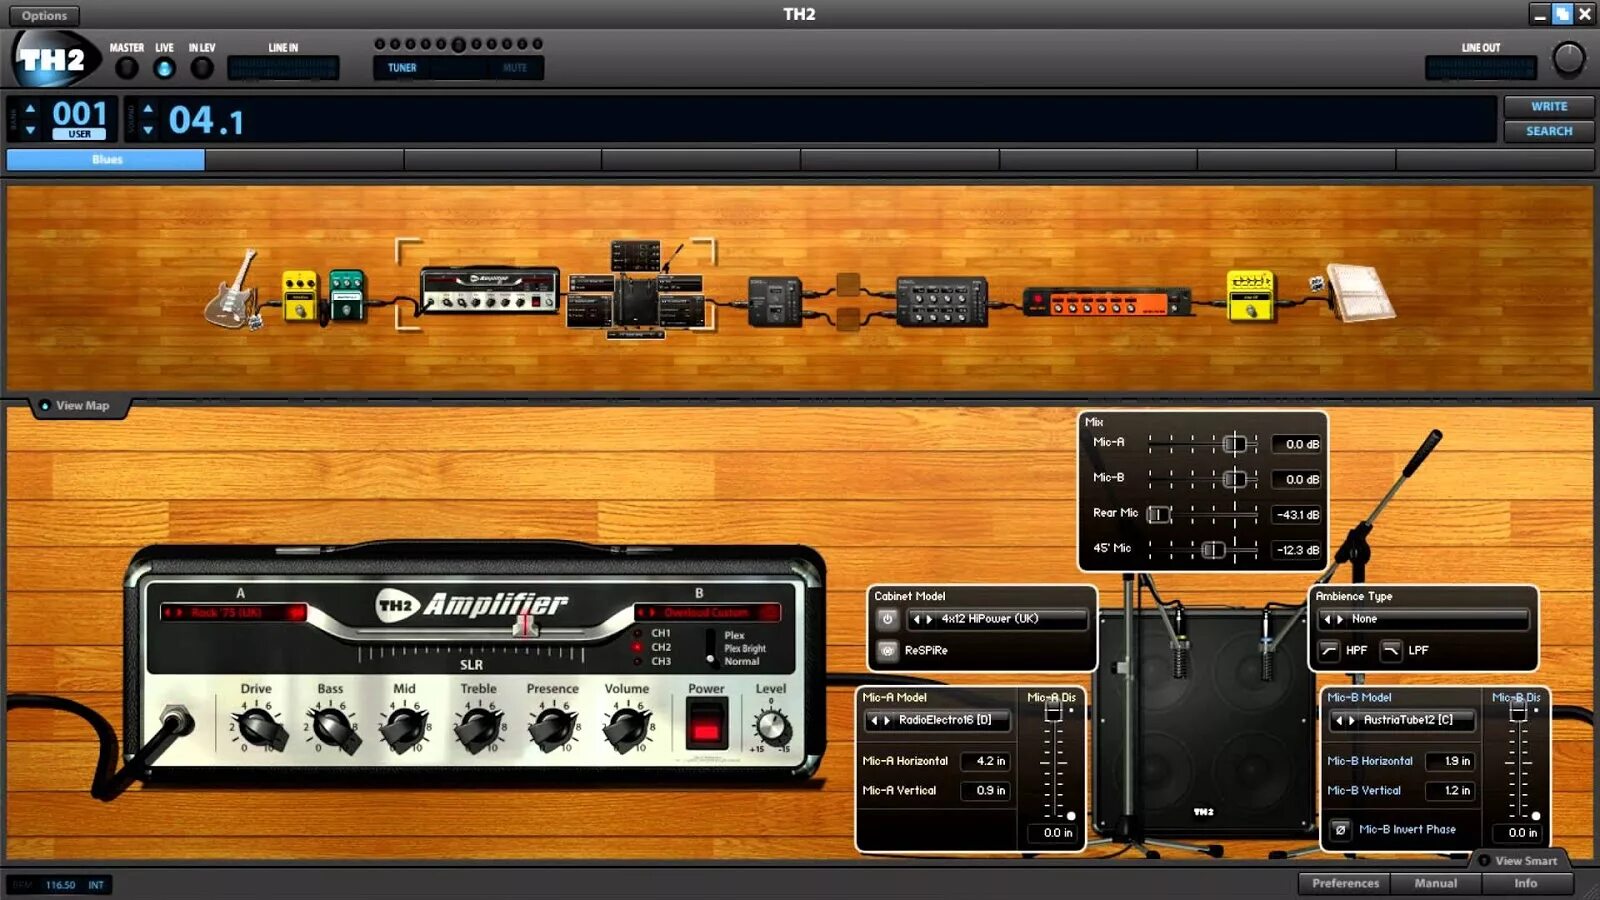Click the Info button
The height and width of the screenshot is (900, 1600).
pyautogui.click(x=1526, y=883)
